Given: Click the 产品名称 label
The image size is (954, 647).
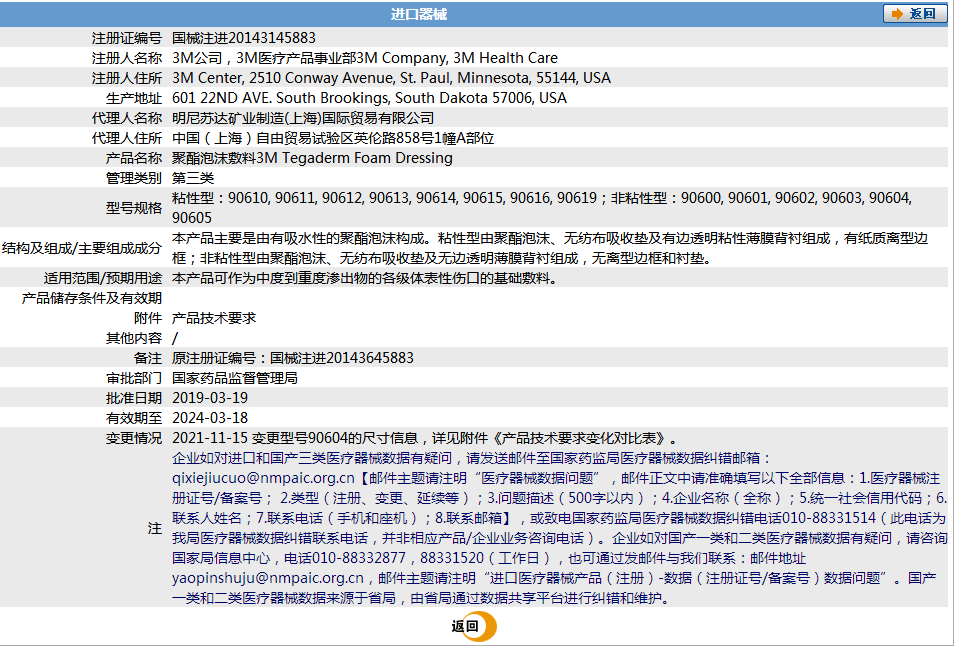Looking at the screenshot, I should (x=134, y=158).
